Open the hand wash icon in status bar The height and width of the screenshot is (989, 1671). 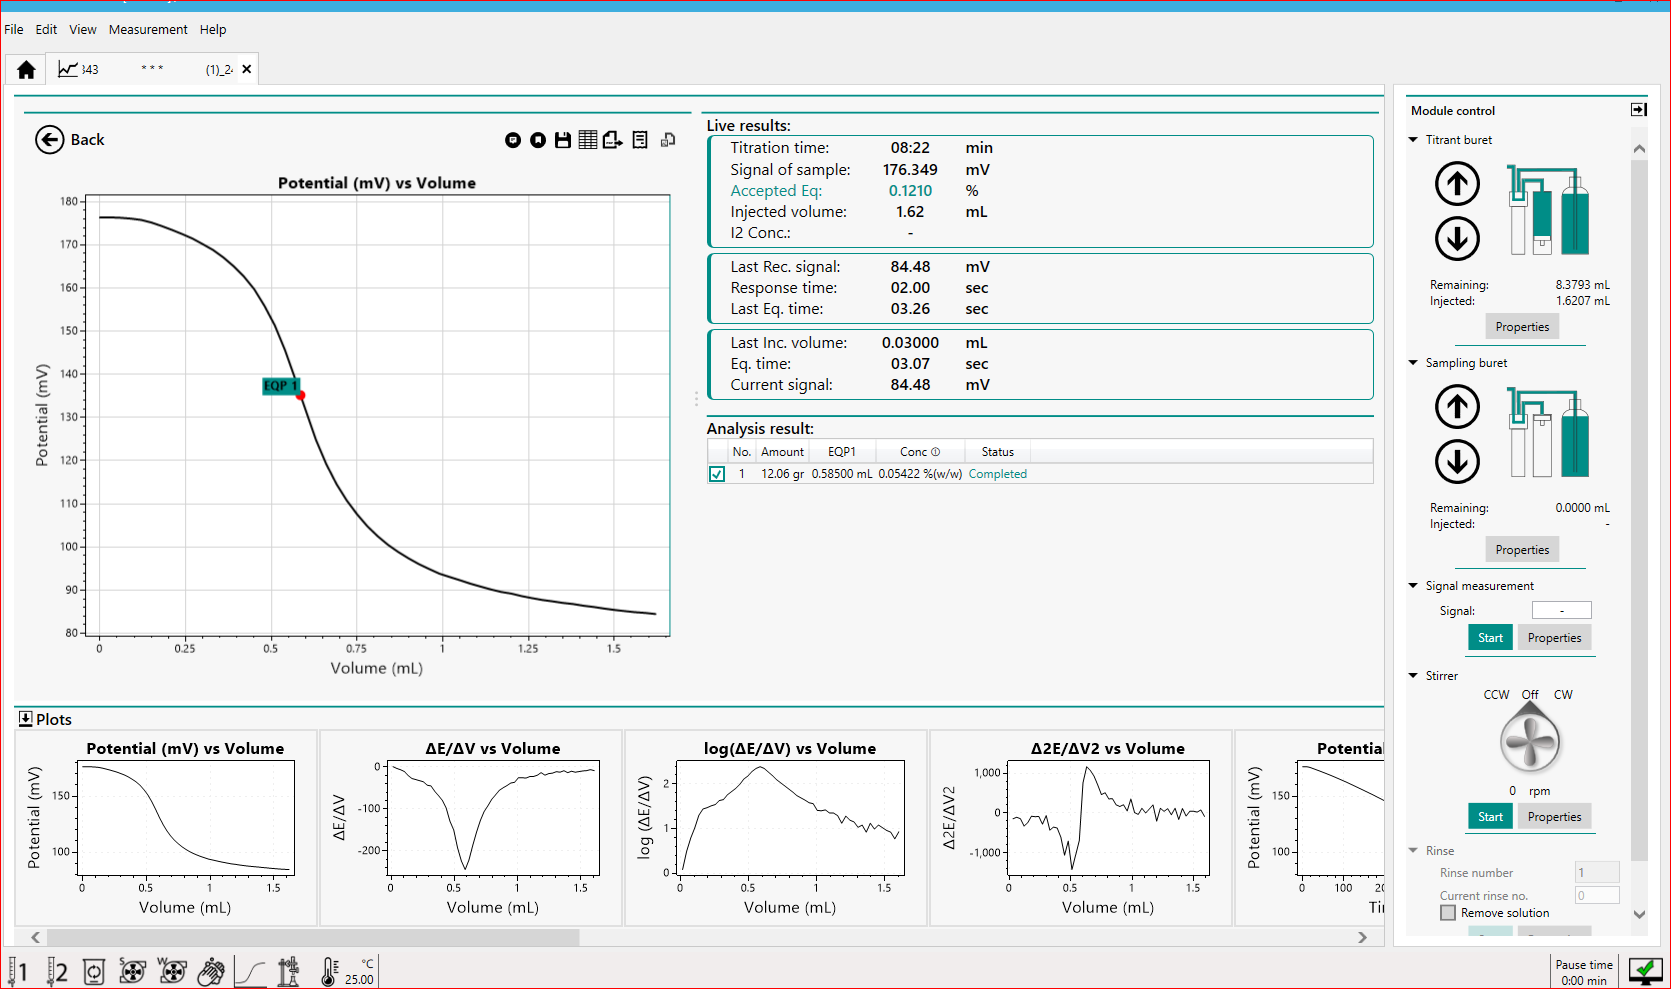coord(211,971)
